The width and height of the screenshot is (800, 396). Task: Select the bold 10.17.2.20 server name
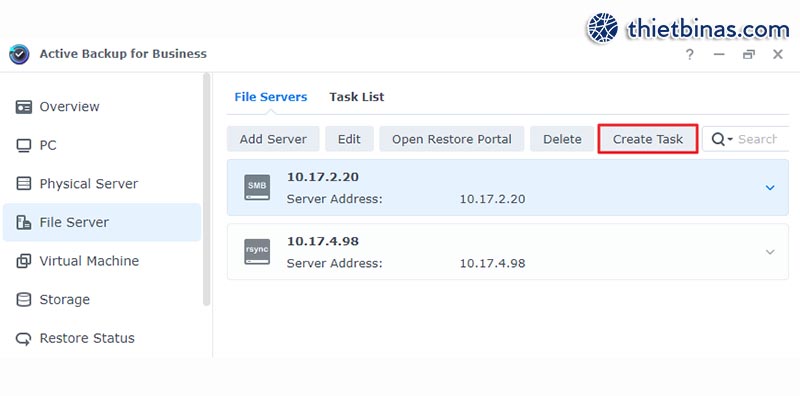(x=322, y=177)
